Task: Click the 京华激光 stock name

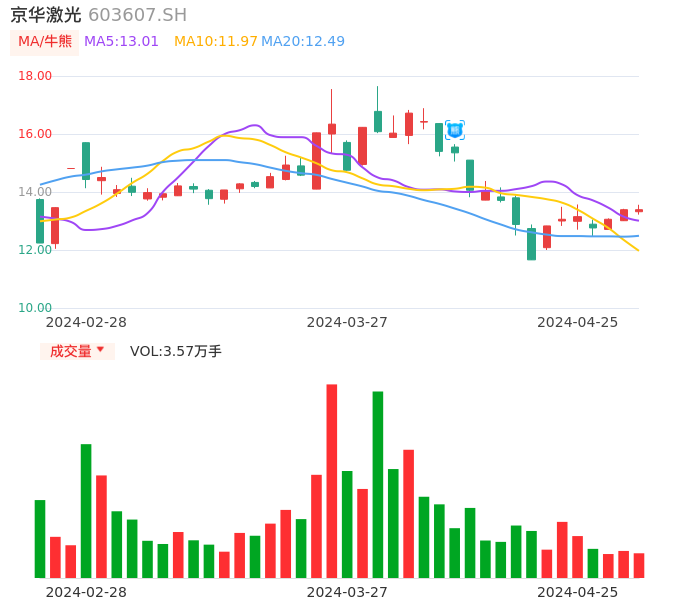Action: pos(45,15)
